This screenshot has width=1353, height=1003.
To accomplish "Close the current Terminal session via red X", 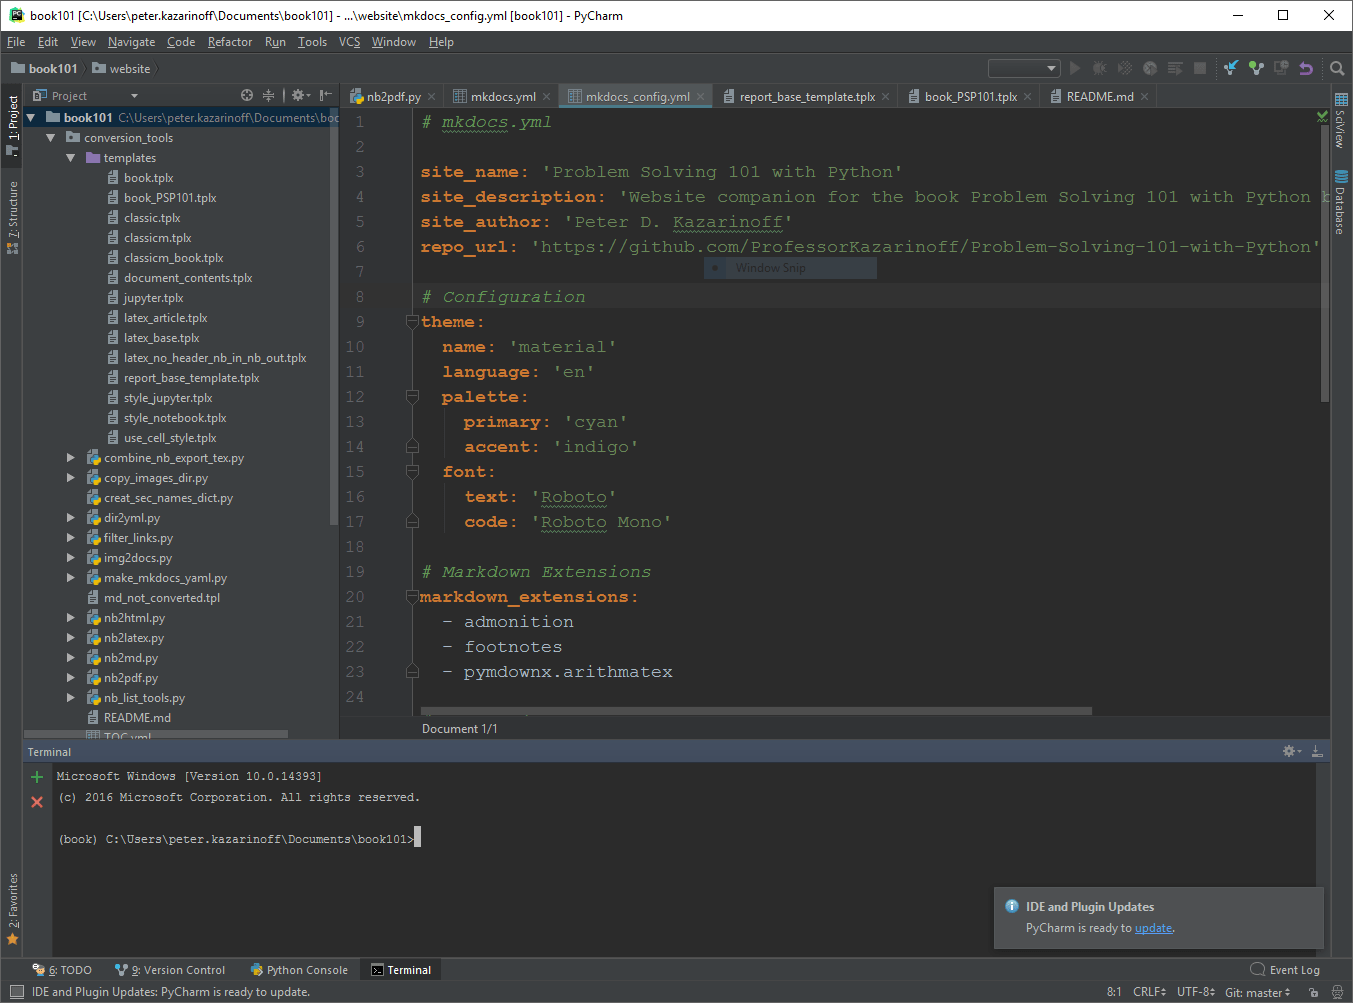I will (36, 801).
